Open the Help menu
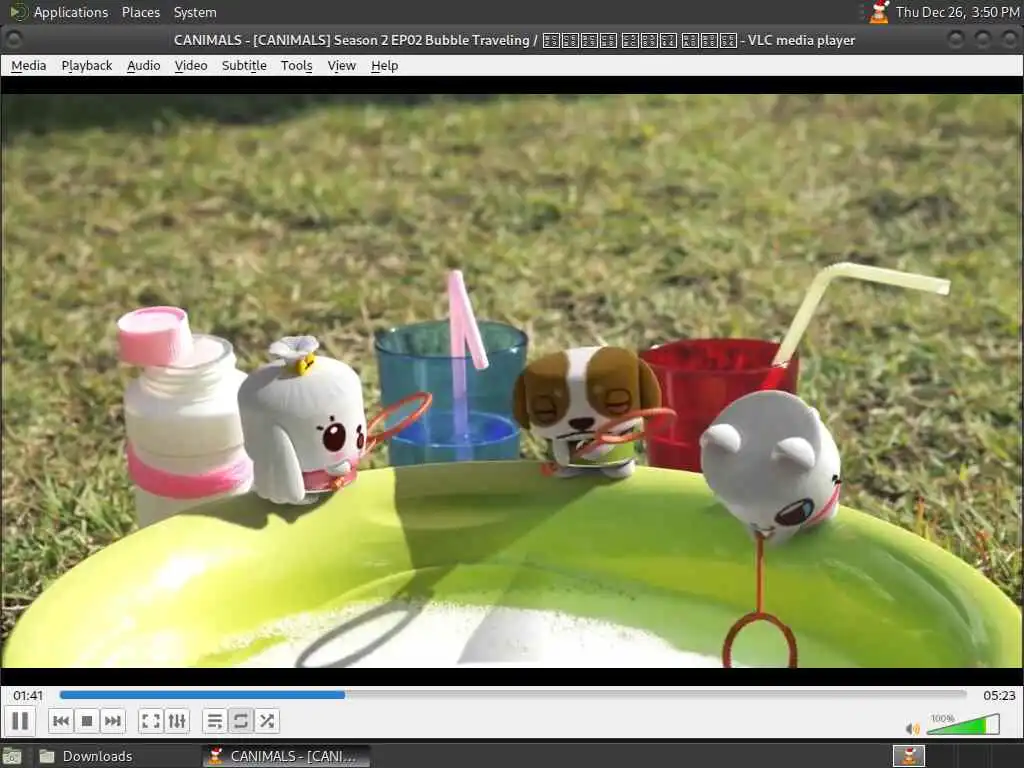This screenshot has height=768, width=1024. (x=385, y=65)
